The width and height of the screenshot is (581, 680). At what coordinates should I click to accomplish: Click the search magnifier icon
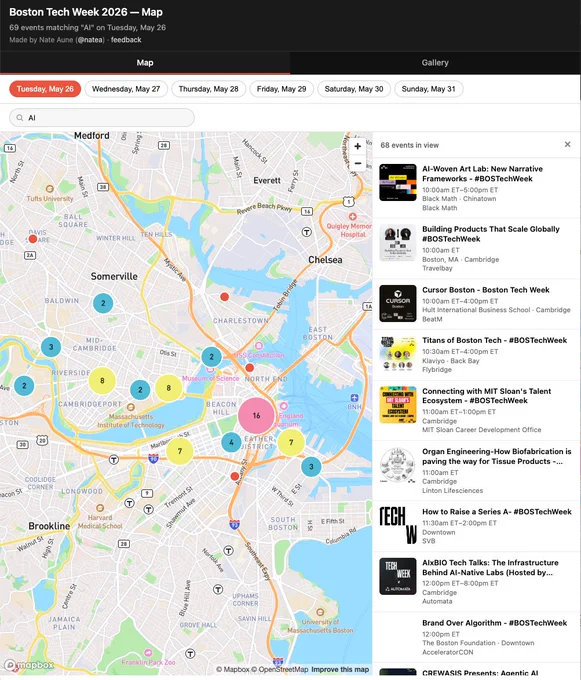coord(20,118)
